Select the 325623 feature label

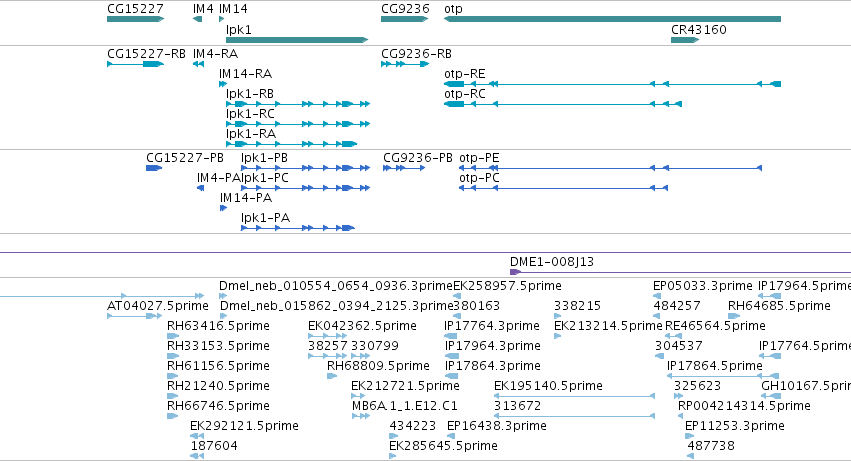(697, 387)
